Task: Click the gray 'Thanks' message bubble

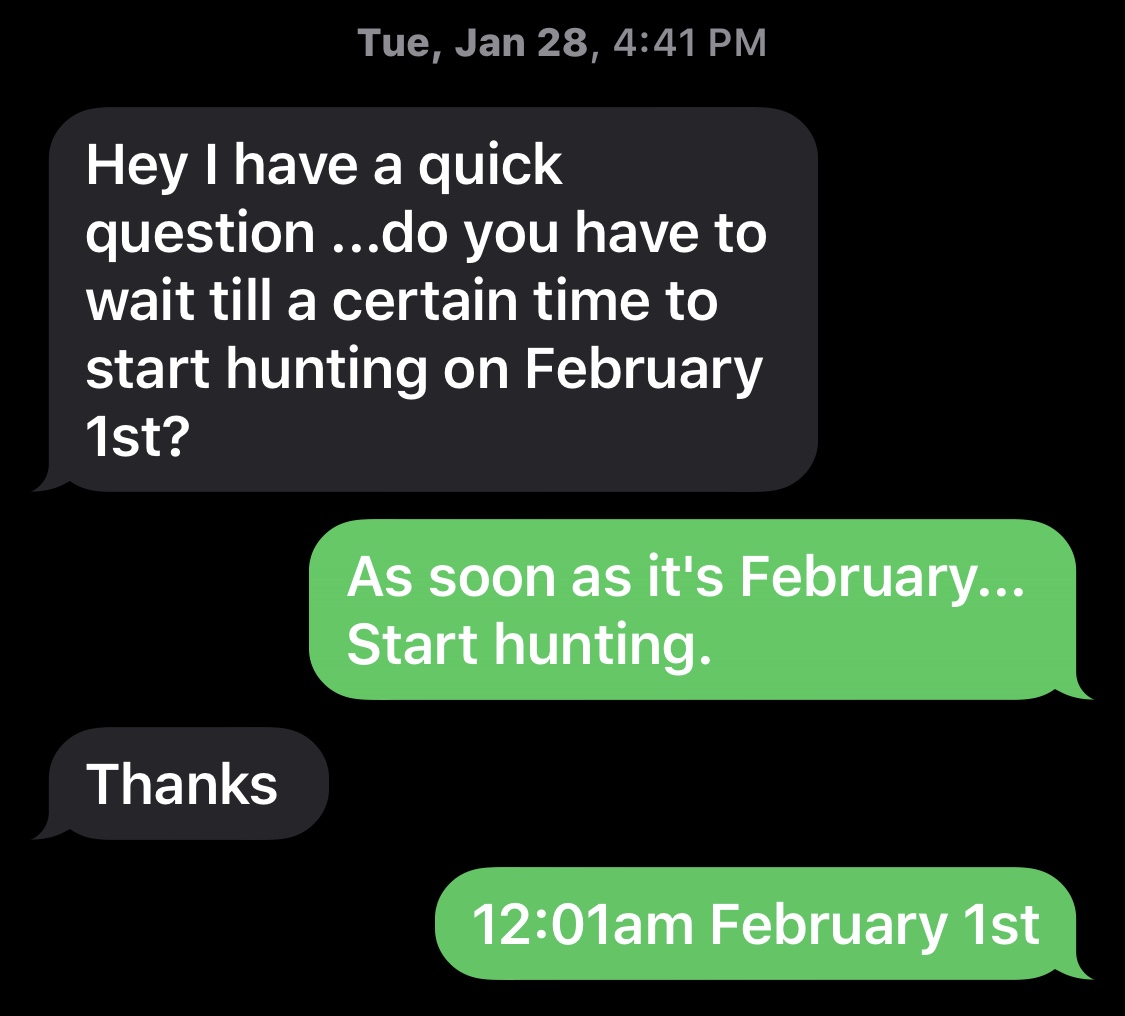Action: click(x=182, y=783)
